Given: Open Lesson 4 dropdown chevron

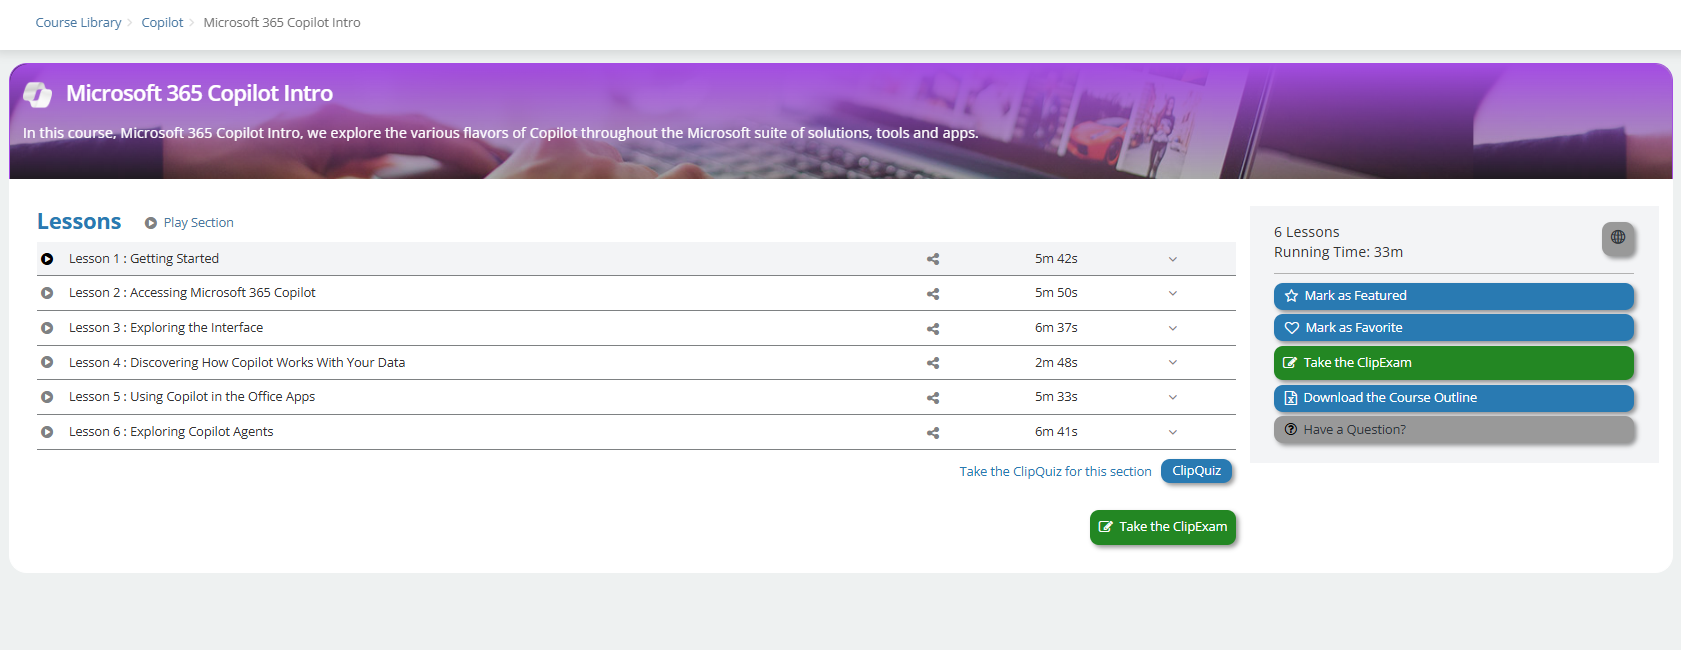Looking at the screenshot, I should tap(1173, 362).
